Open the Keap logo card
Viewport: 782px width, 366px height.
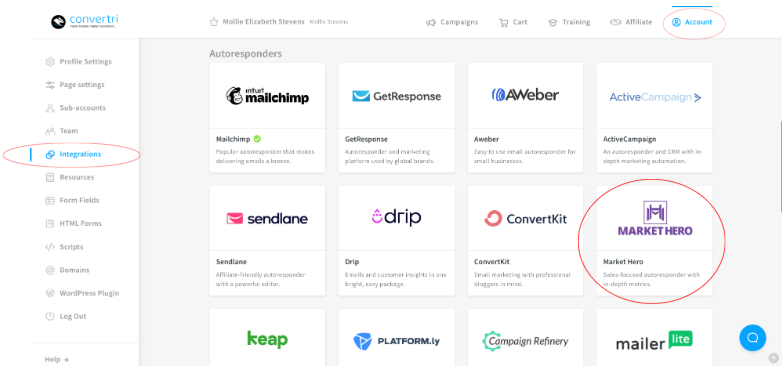coord(267,338)
